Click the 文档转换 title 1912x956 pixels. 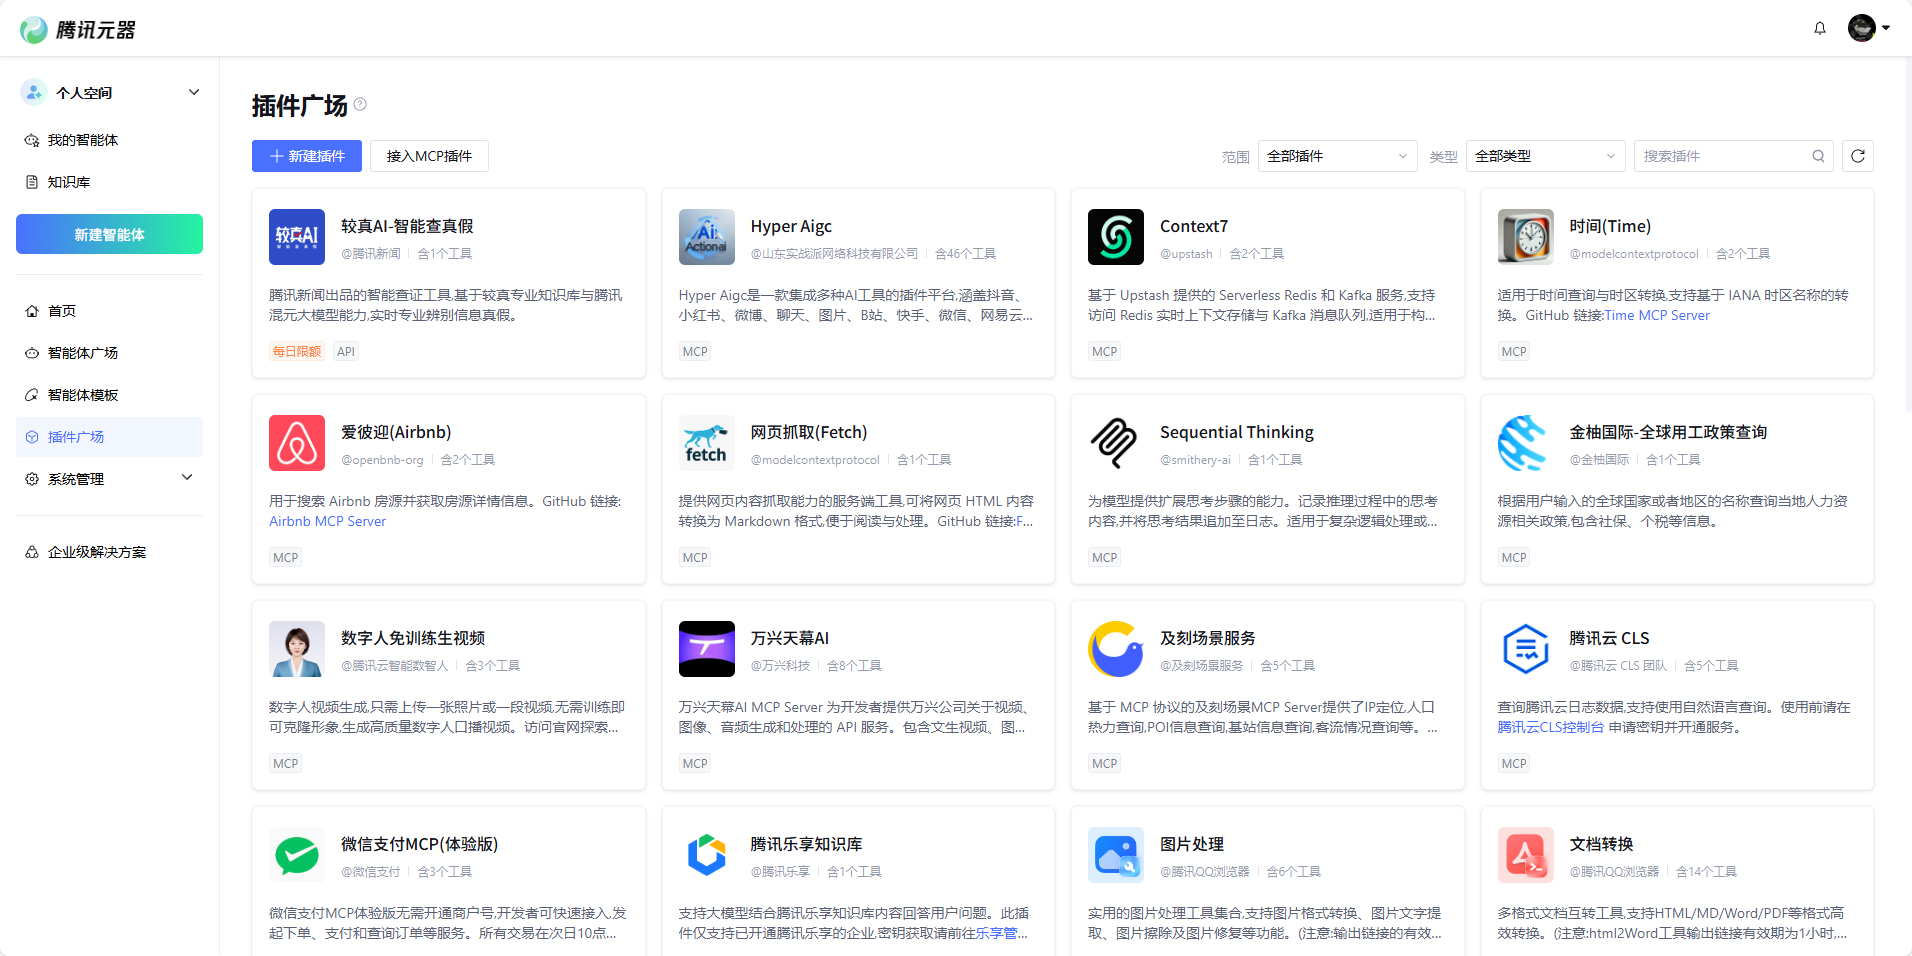1602,844
